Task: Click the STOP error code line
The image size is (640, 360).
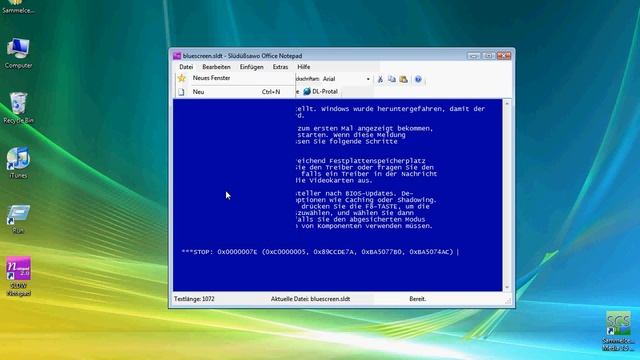Action: coord(318,252)
